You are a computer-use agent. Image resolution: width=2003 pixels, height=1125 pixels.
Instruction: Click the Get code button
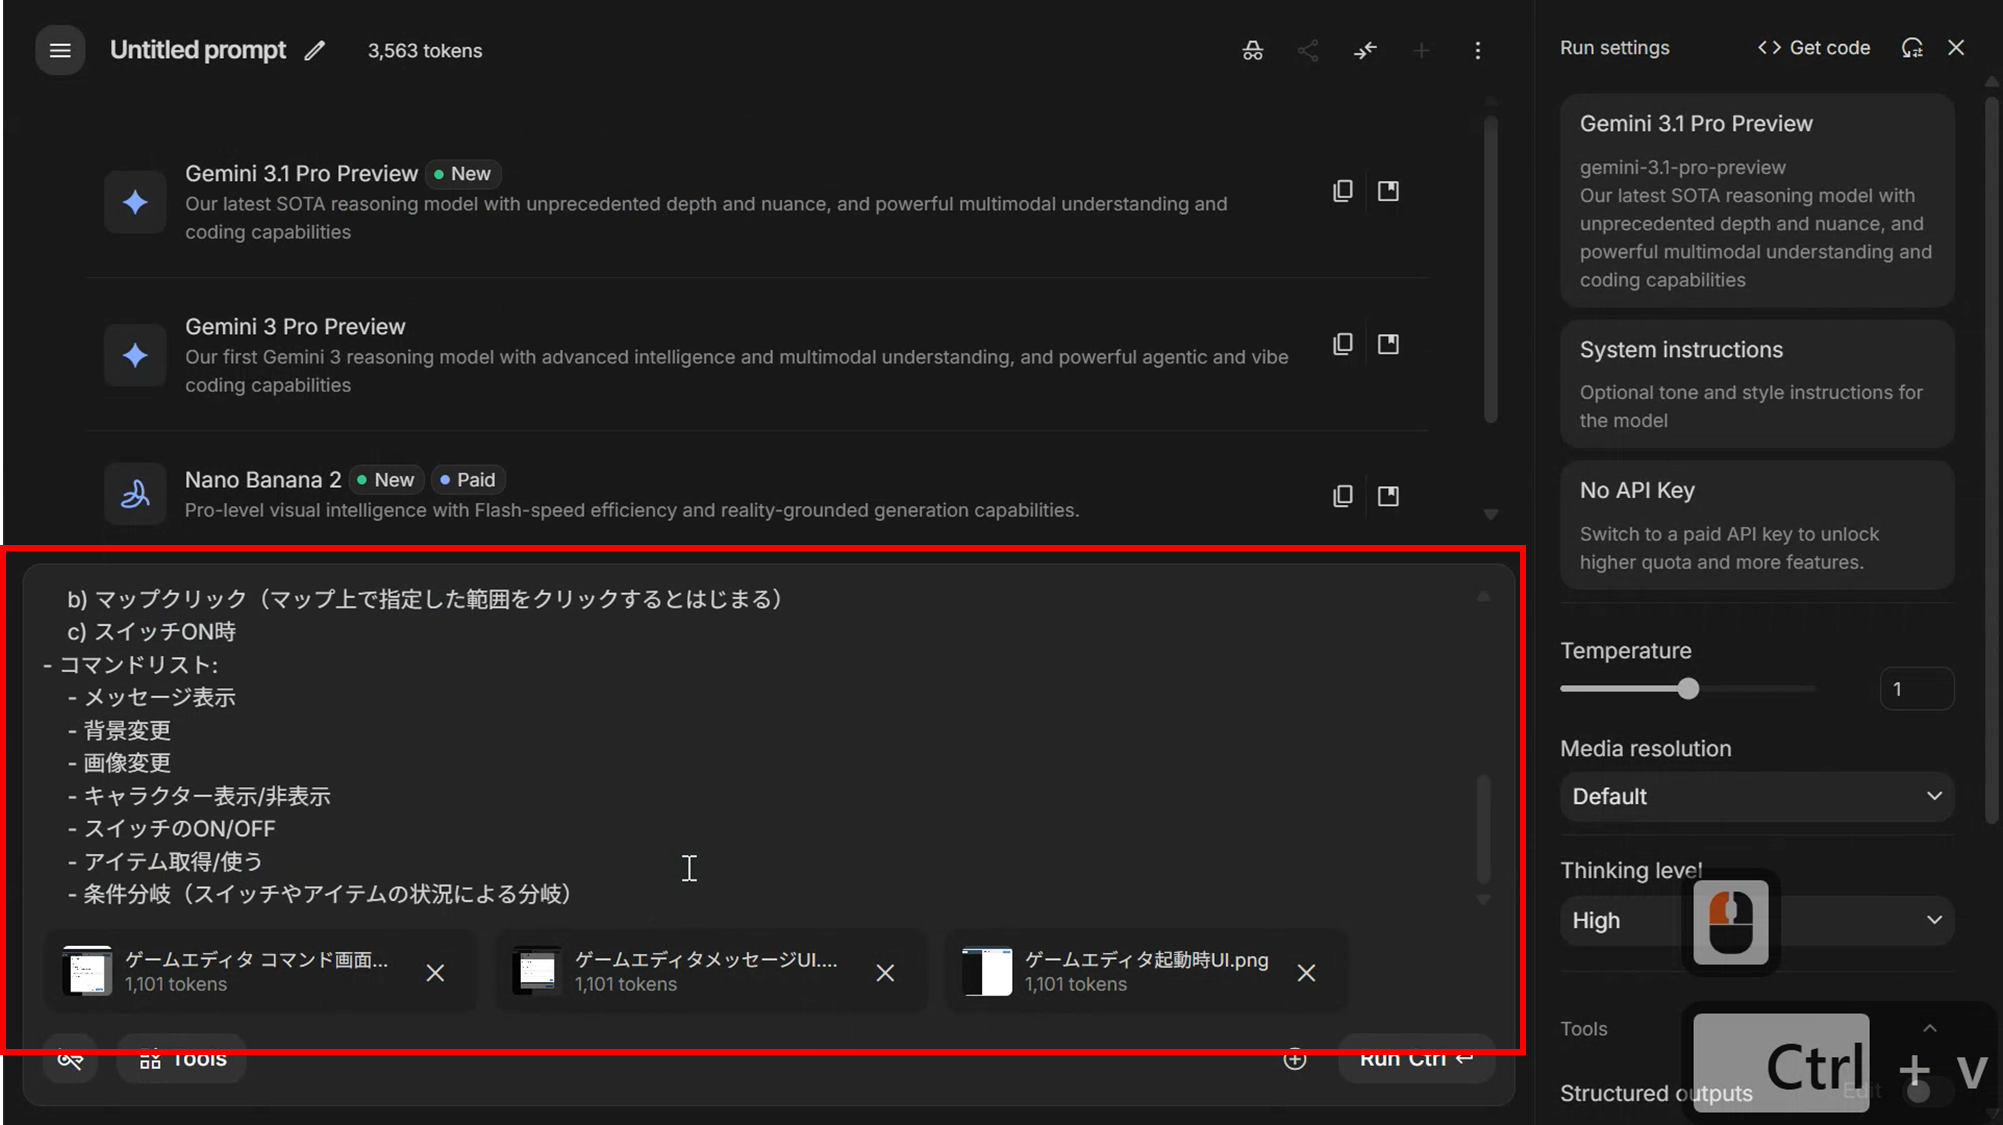[x=1814, y=48]
